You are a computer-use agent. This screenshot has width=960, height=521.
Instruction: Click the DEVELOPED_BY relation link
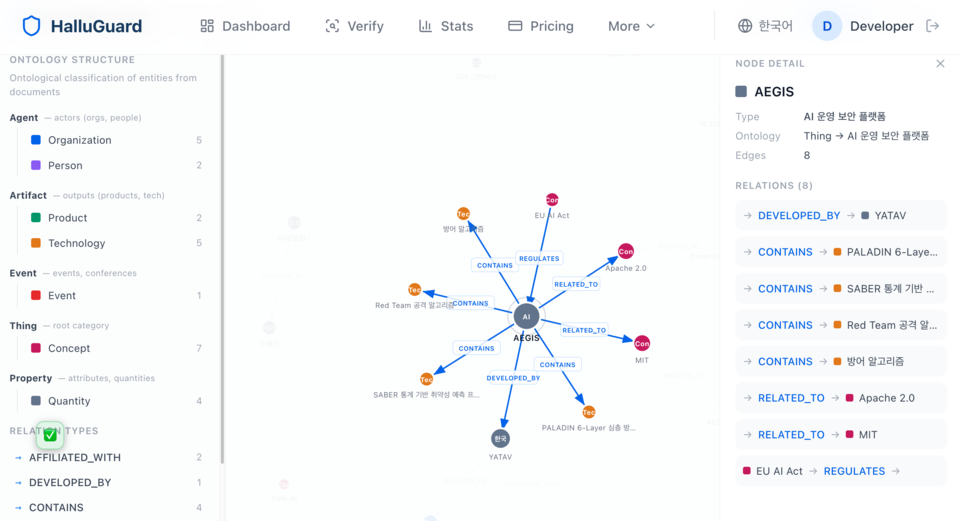[x=799, y=215]
